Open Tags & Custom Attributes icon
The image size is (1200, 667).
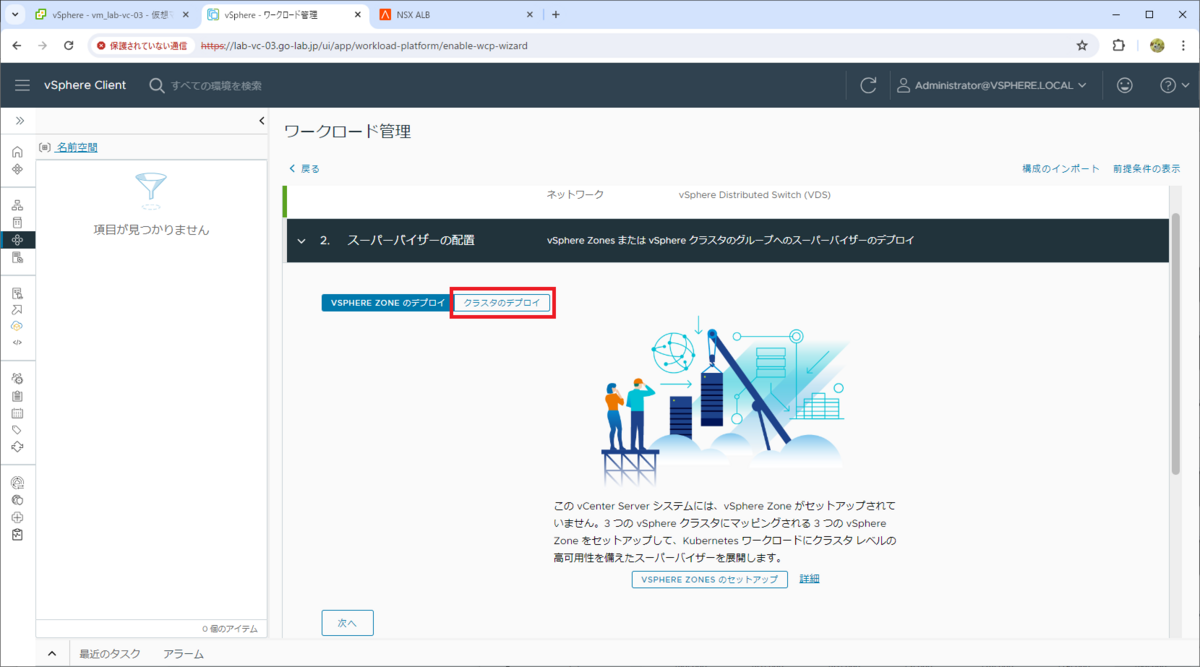click(17, 430)
